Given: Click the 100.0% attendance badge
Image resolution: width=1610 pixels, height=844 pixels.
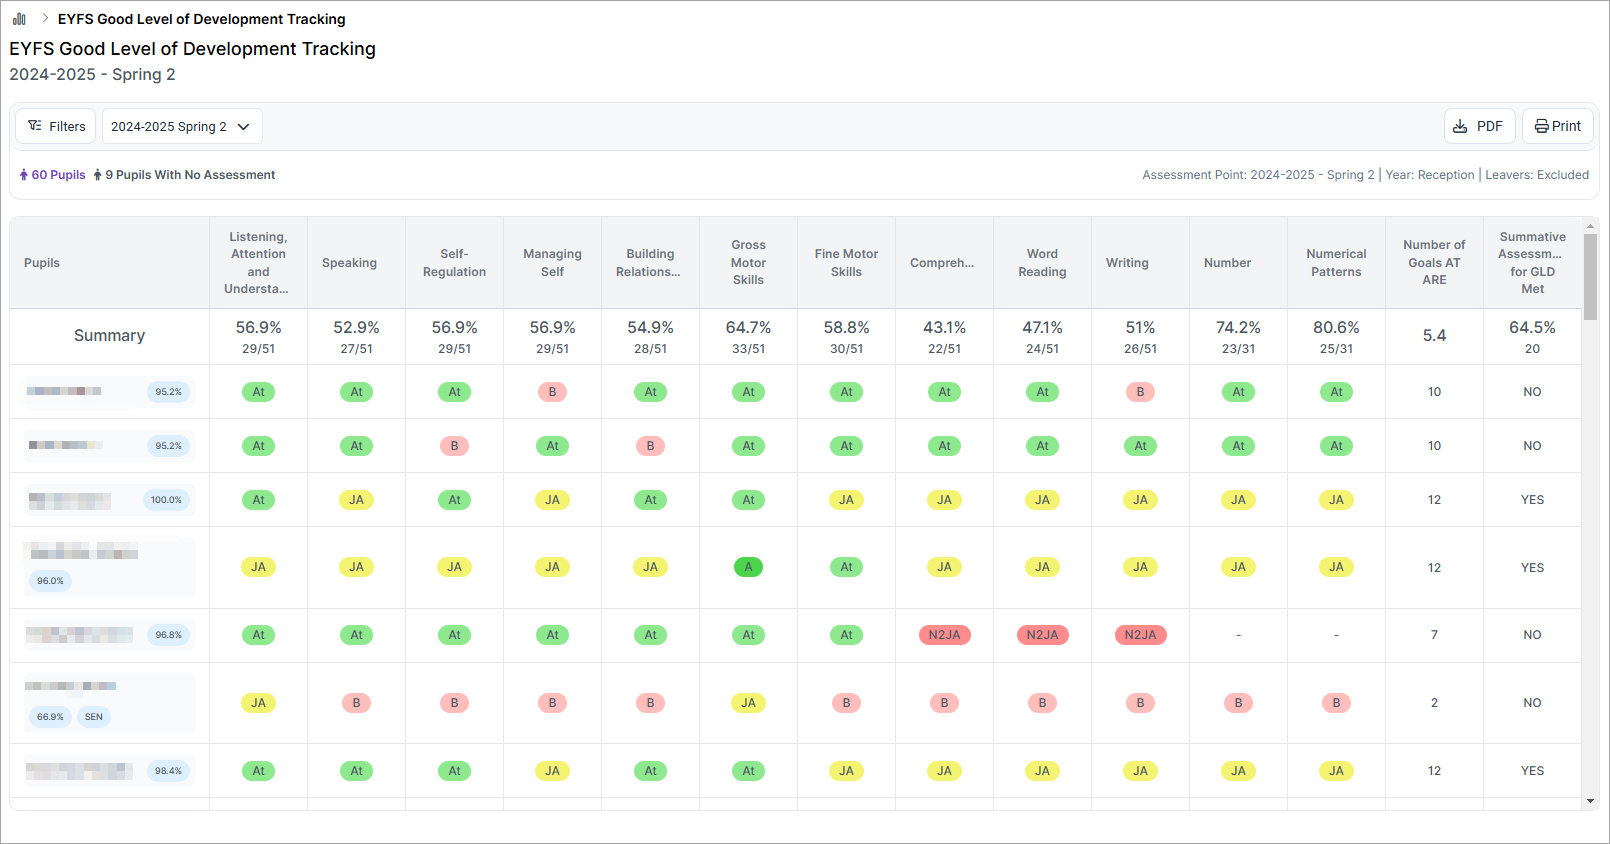Looking at the screenshot, I should click(166, 500).
